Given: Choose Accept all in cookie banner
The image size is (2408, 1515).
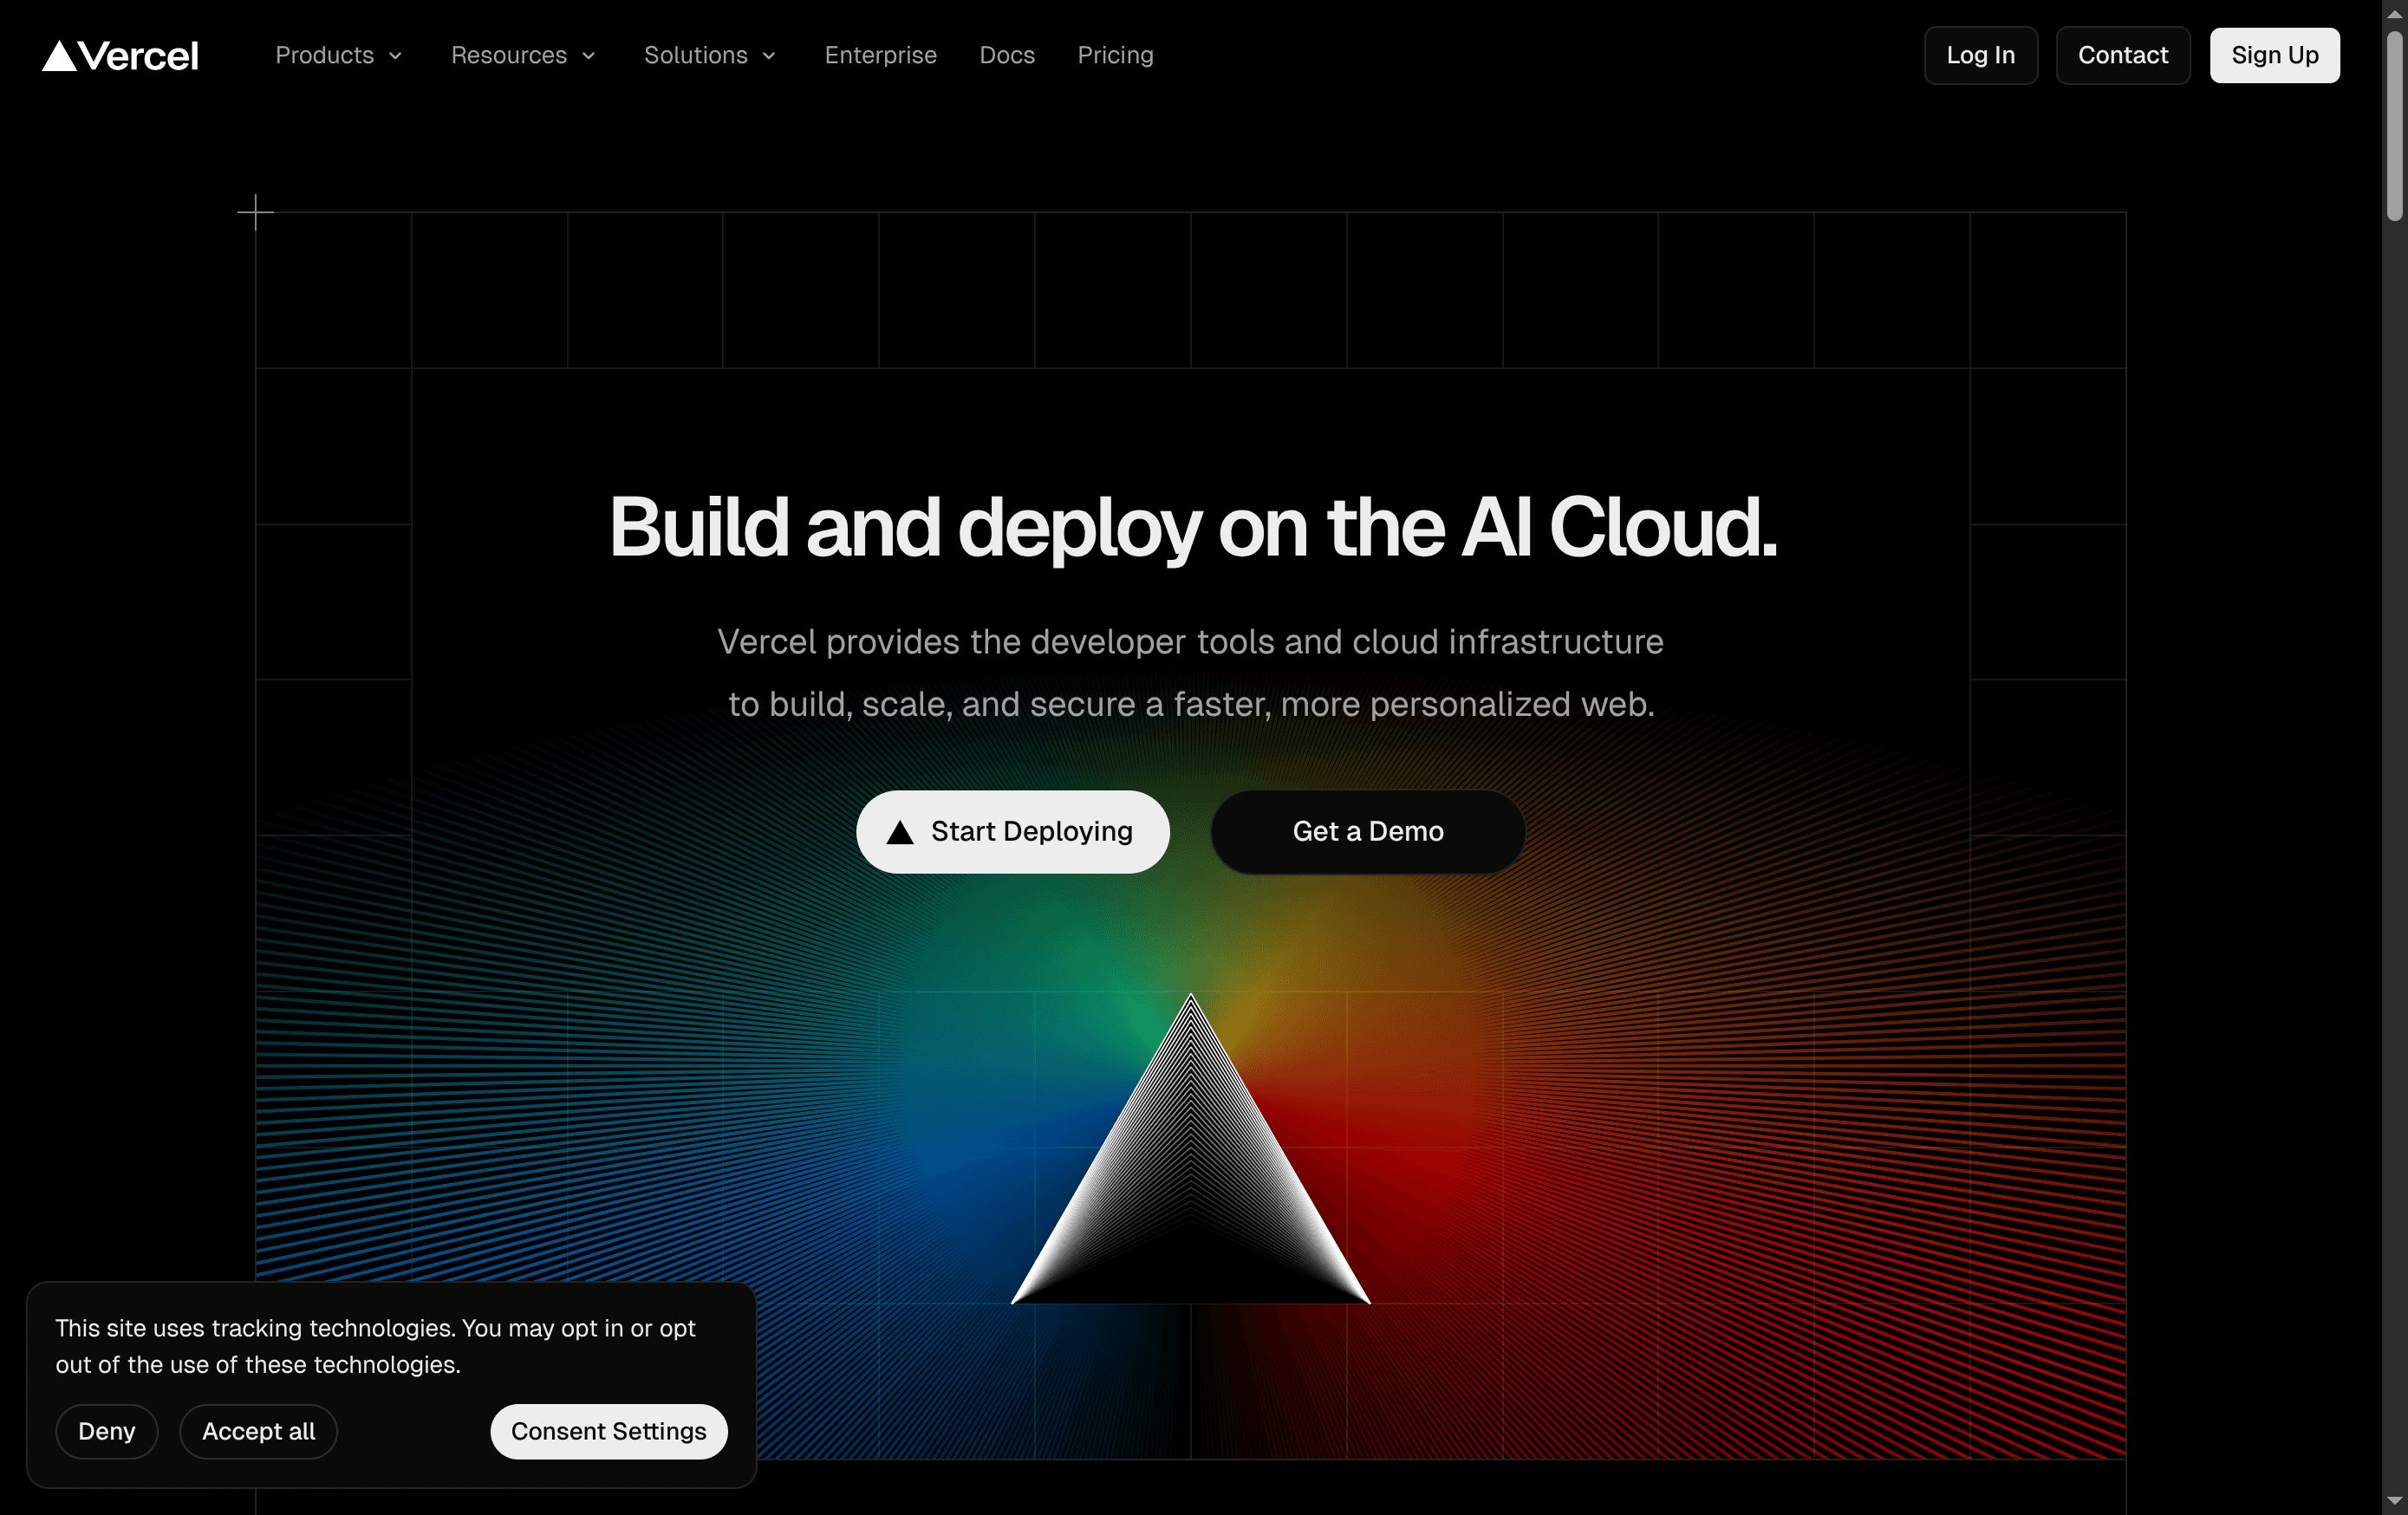Looking at the screenshot, I should tap(258, 1431).
